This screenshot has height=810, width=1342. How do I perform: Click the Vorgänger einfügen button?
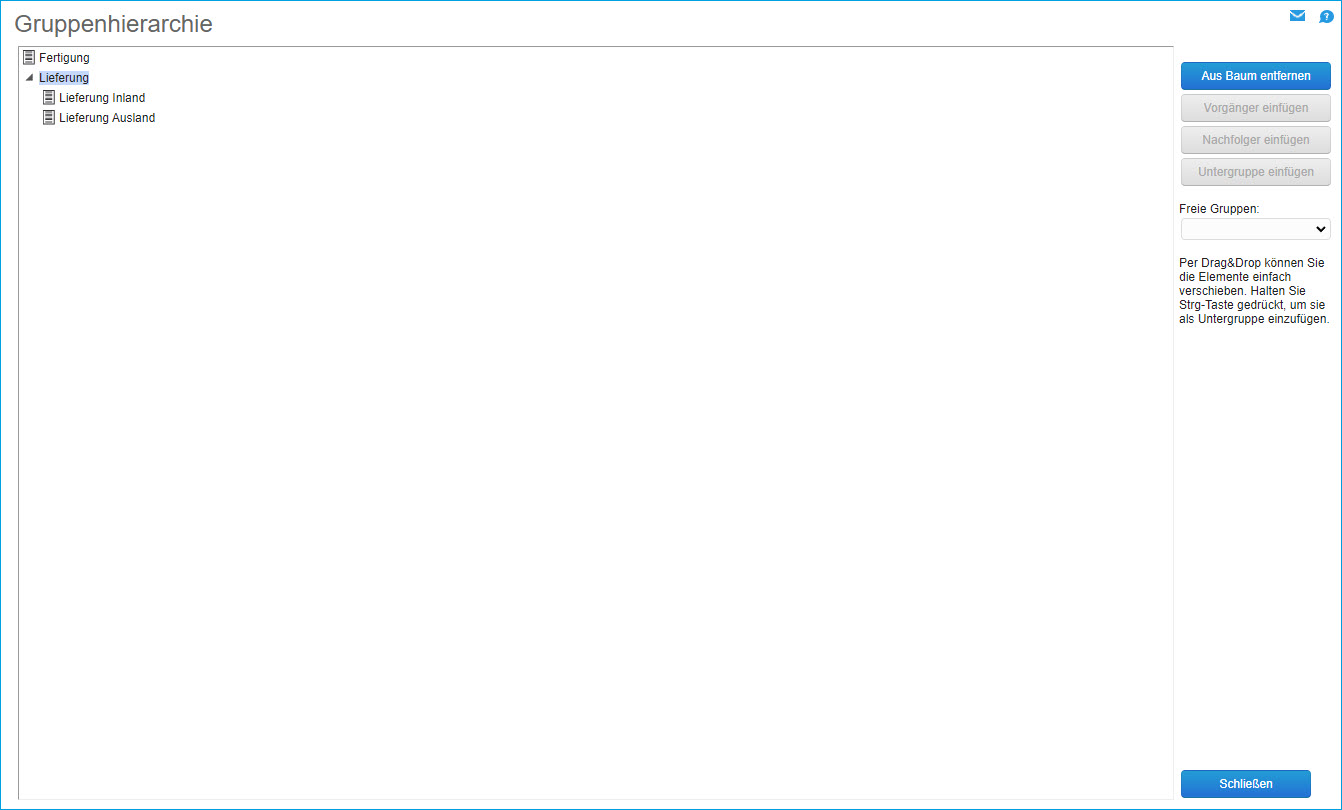click(1255, 108)
